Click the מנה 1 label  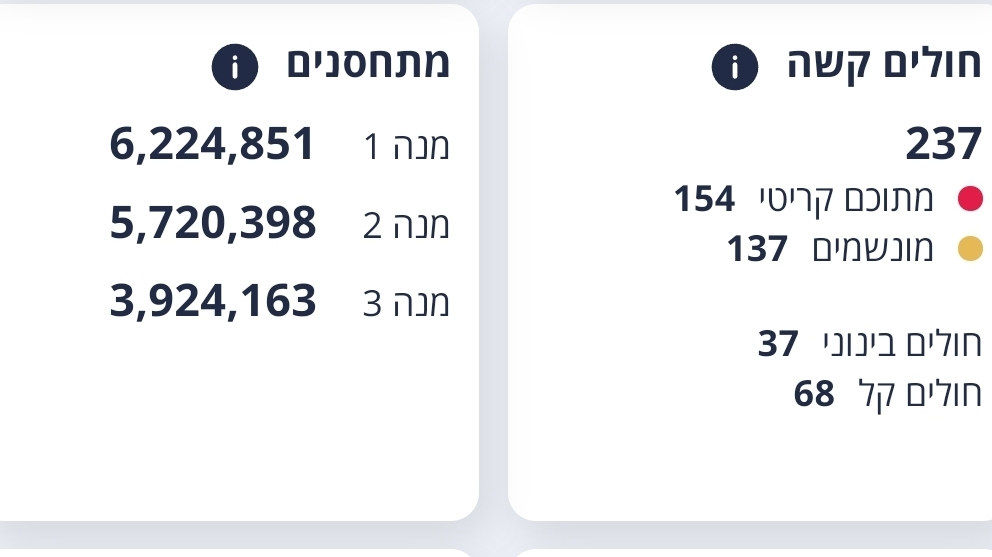click(406, 146)
